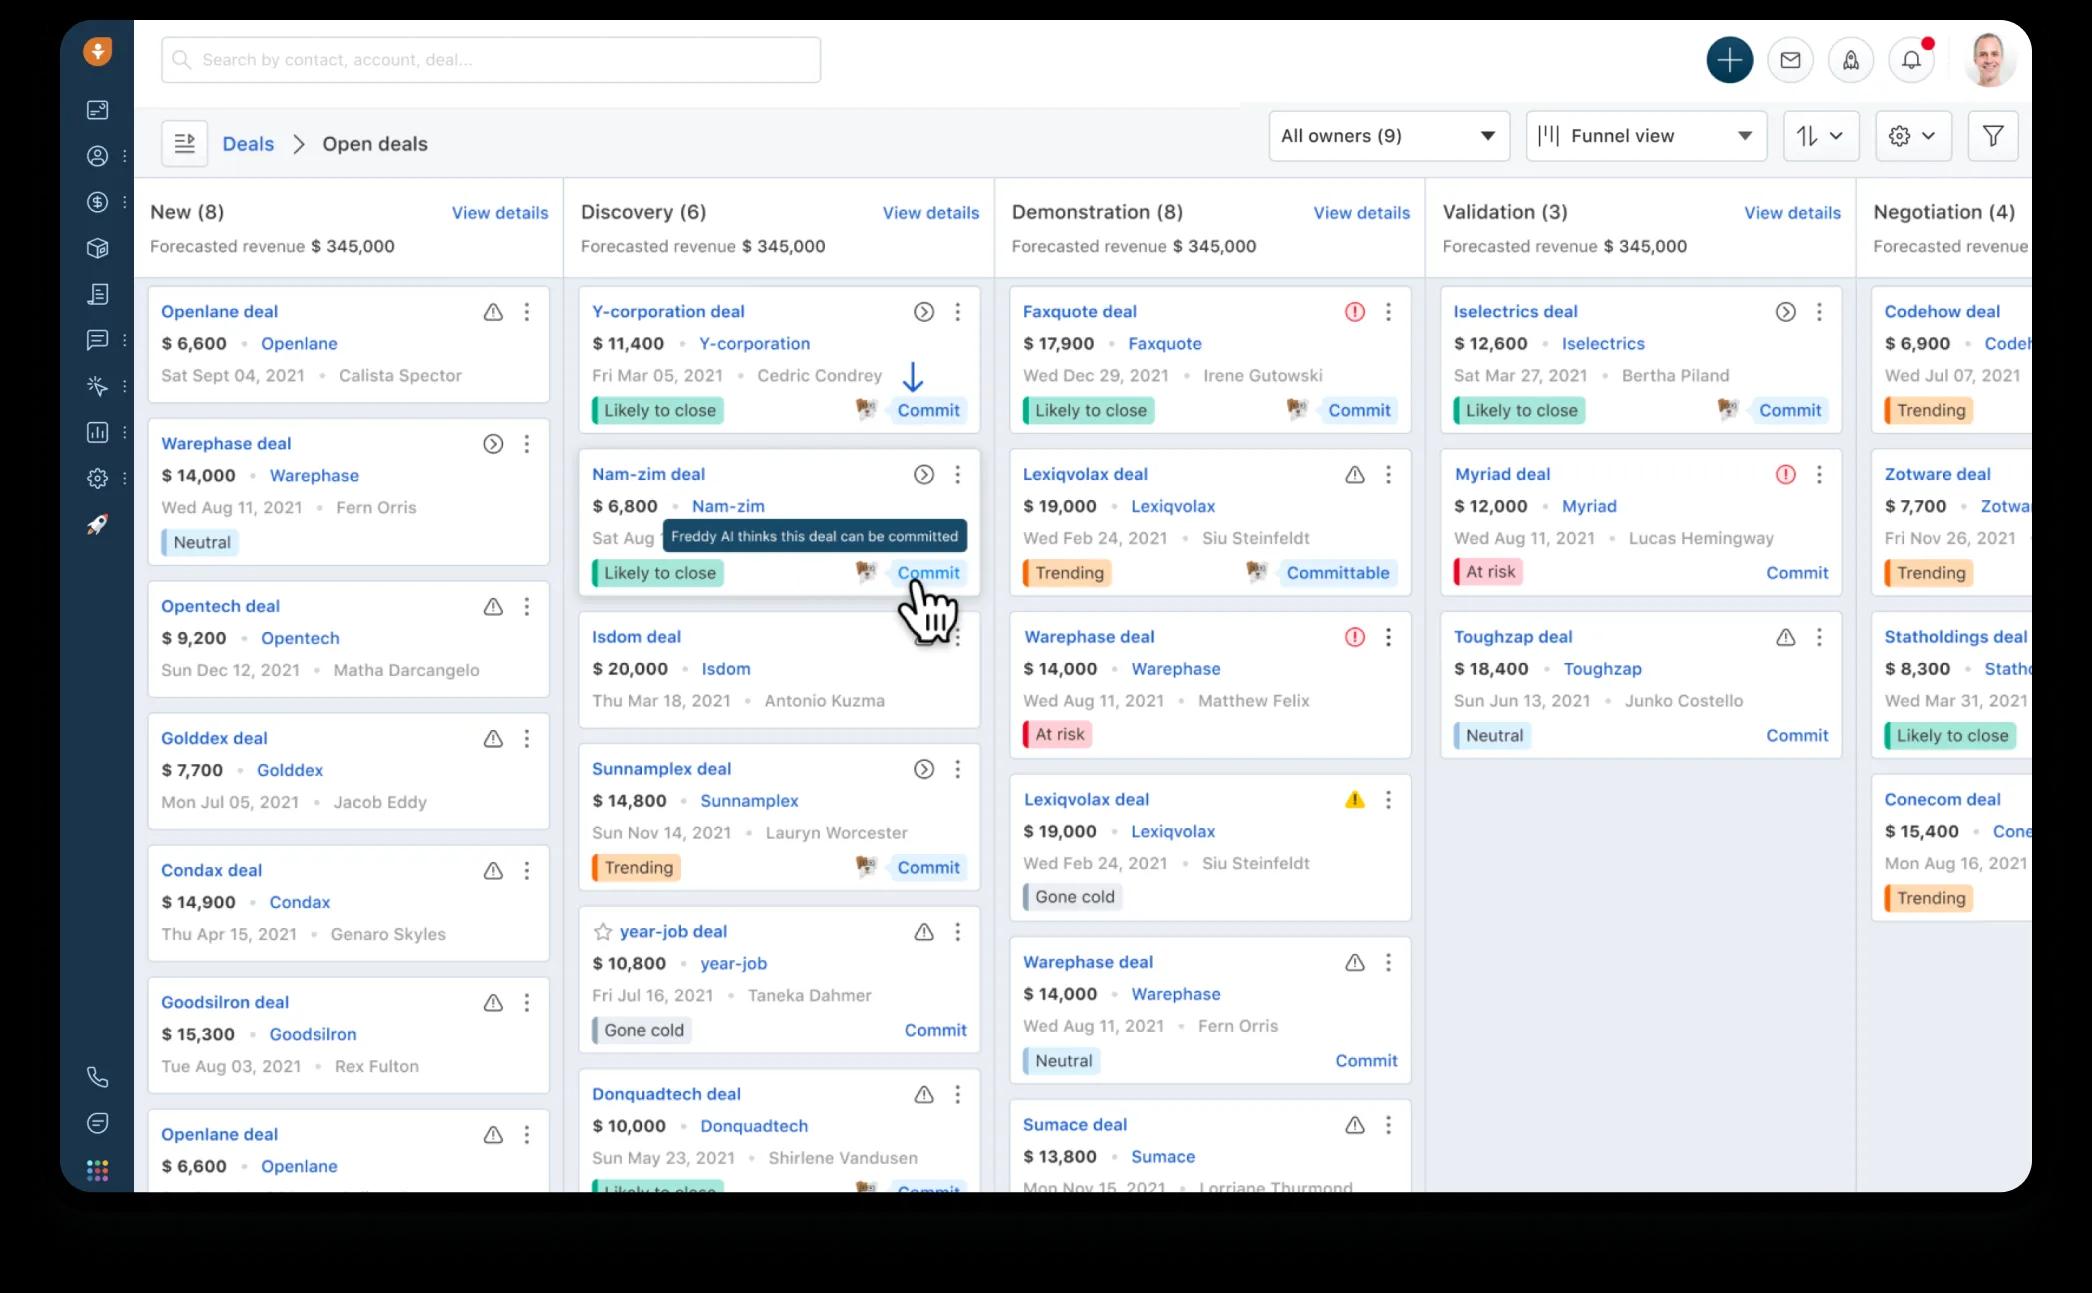The width and height of the screenshot is (2092, 1293).
Task: Open the kebab menu on Openlane deal card
Action: tap(527, 312)
